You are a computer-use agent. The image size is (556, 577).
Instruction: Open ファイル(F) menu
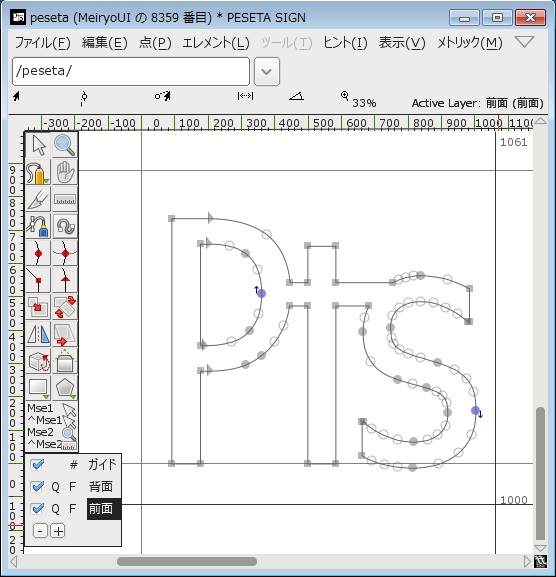coord(42,43)
